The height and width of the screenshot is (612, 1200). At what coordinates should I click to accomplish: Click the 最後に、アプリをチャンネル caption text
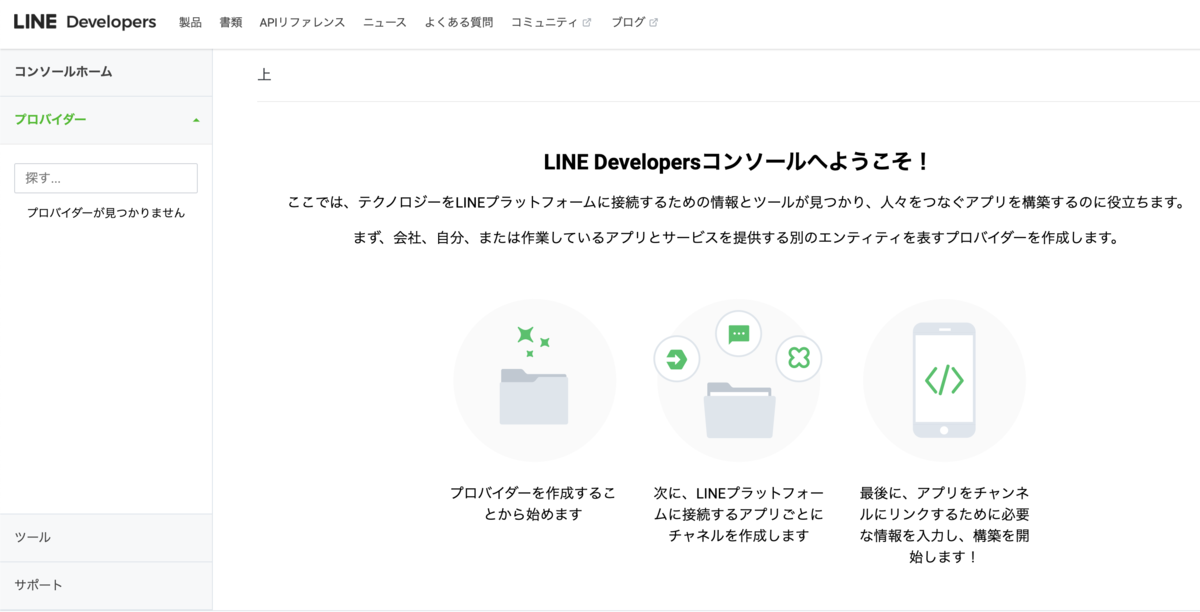point(944,525)
